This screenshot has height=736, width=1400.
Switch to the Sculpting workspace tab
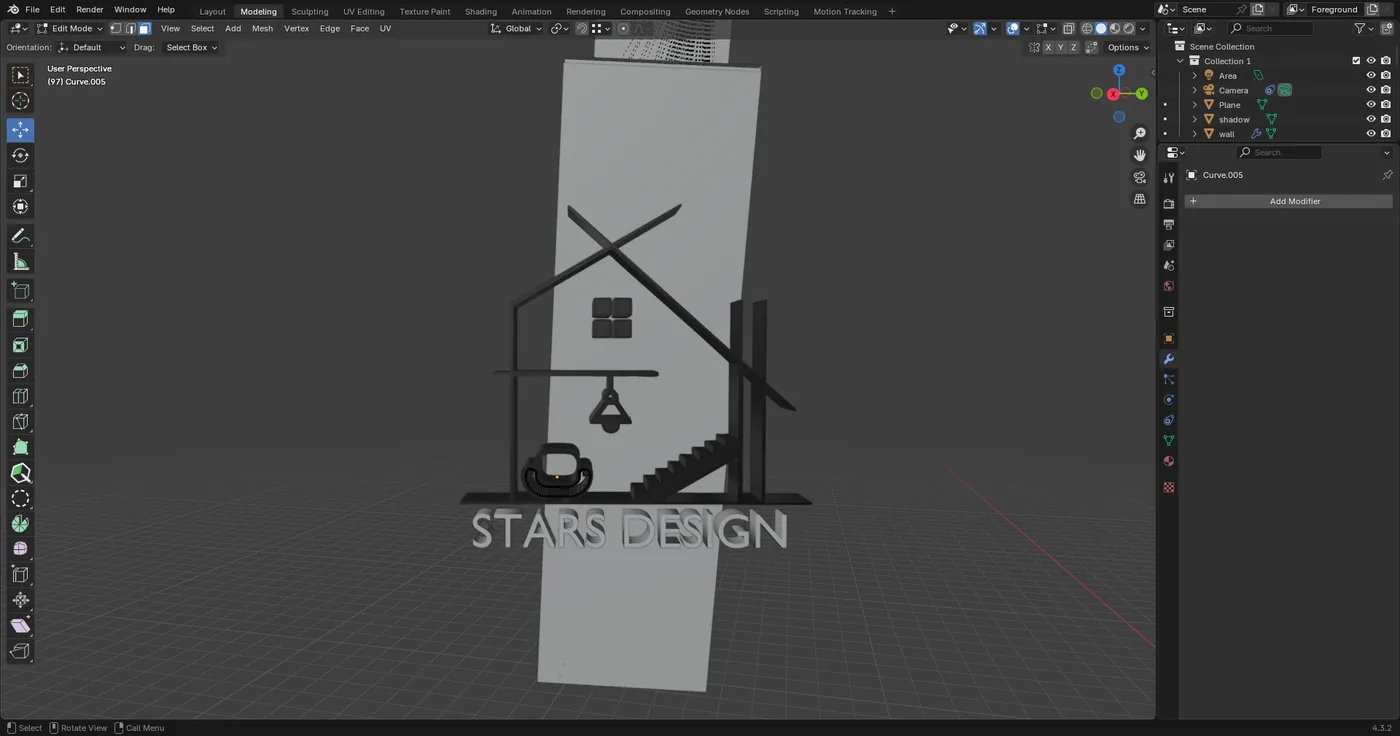310,11
